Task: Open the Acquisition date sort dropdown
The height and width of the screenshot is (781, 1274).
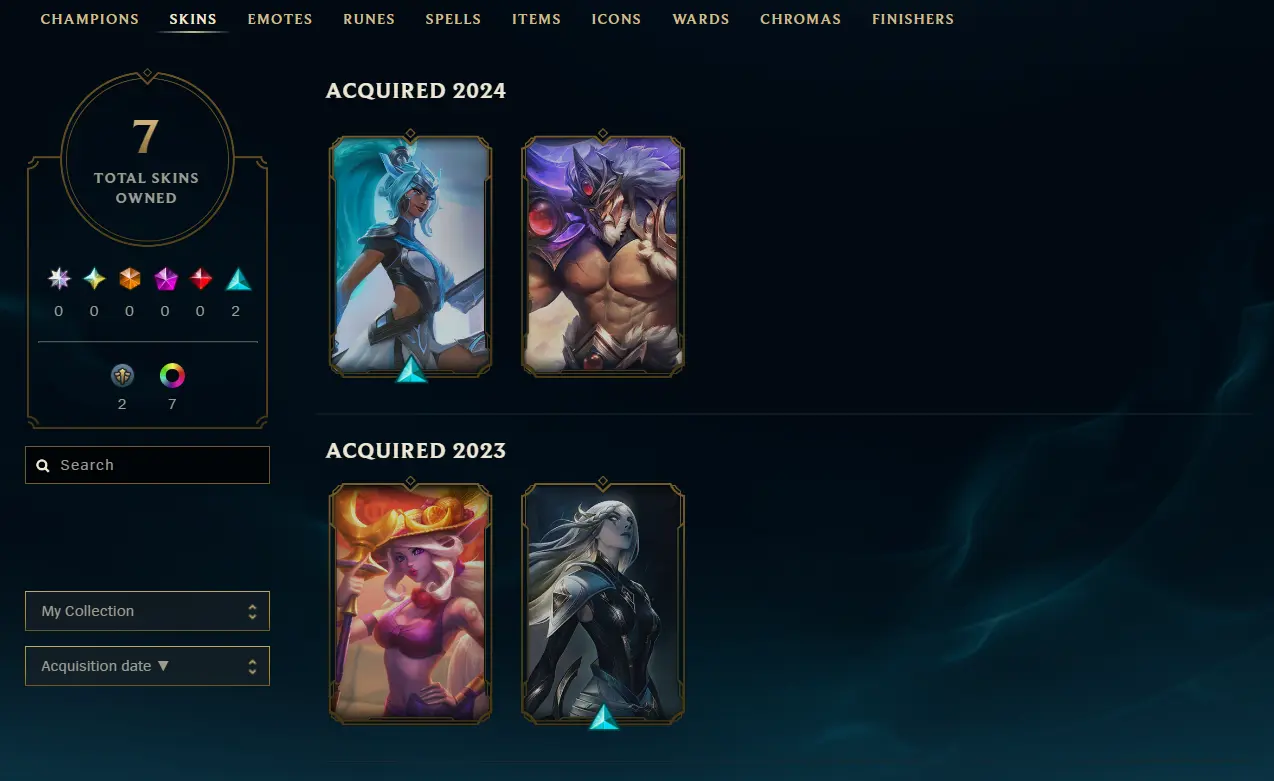Action: 147,666
